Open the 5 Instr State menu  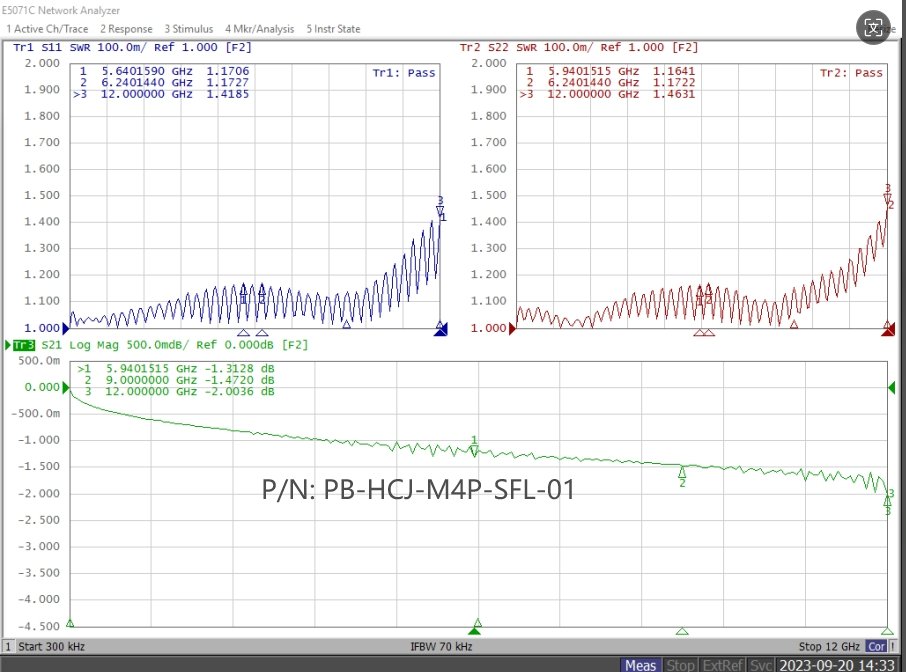click(333, 29)
